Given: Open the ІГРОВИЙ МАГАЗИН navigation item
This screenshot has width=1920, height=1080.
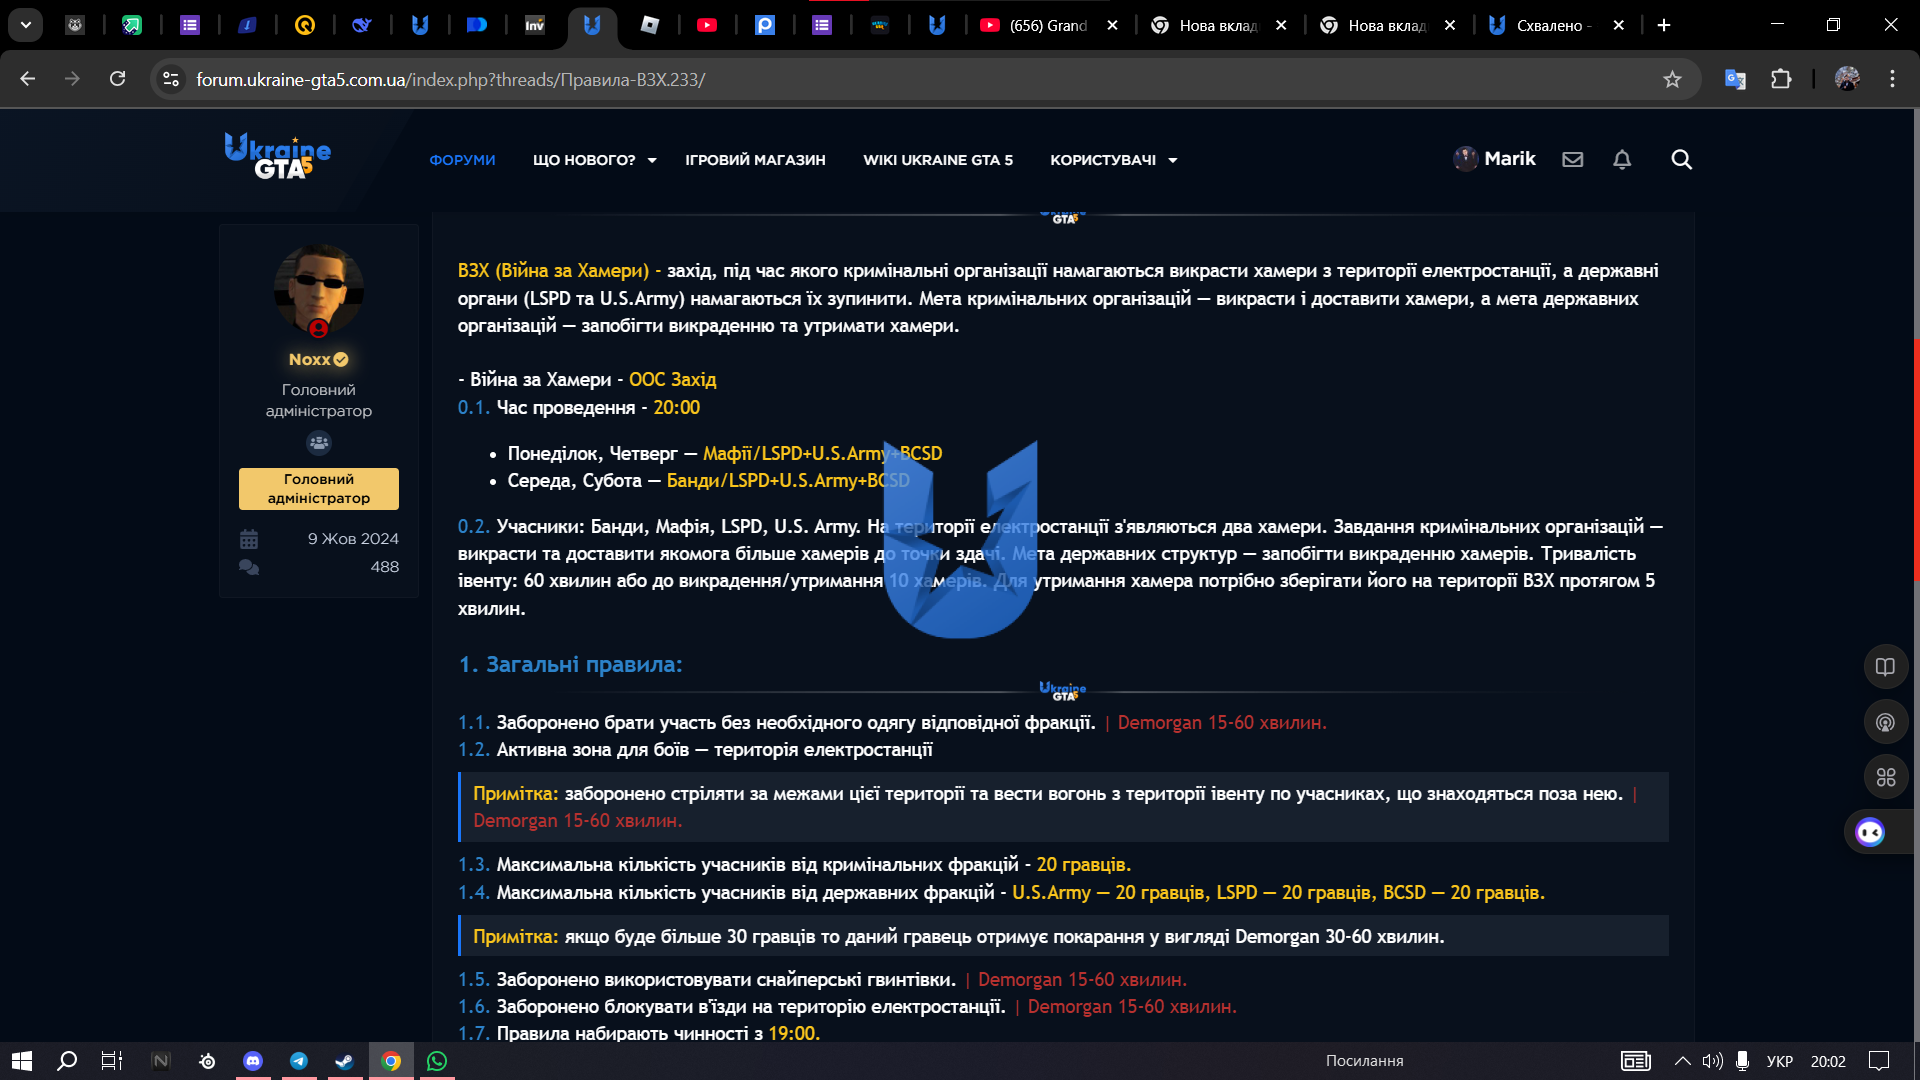Looking at the screenshot, I should [755, 160].
